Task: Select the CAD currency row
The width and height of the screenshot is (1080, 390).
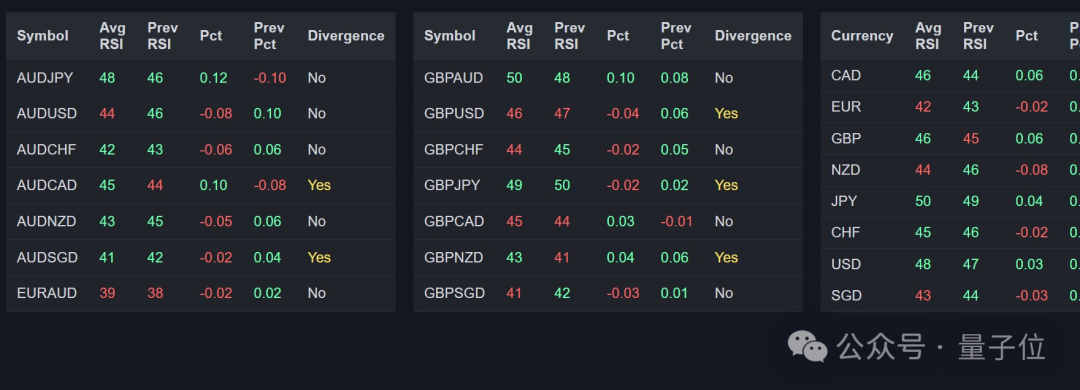Action: pyautogui.click(x=951, y=75)
